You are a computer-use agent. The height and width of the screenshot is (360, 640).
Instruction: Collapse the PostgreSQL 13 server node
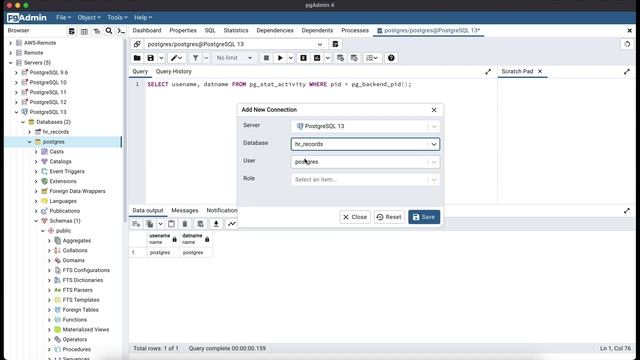click(16, 112)
